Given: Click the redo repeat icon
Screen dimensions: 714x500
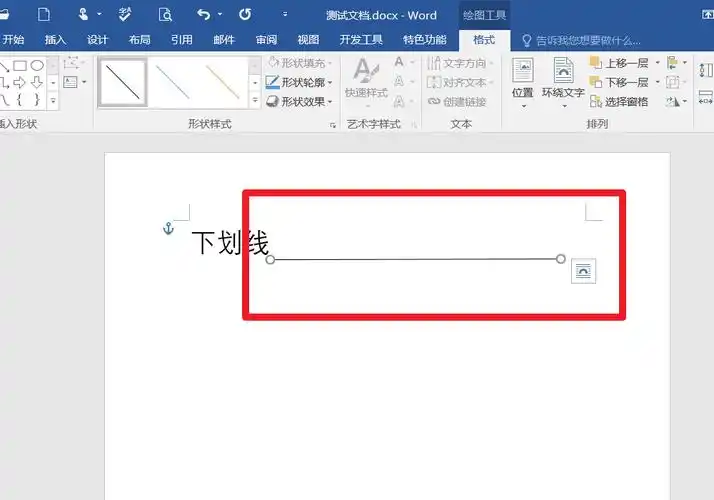Looking at the screenshot, I should tap(245, 15).
